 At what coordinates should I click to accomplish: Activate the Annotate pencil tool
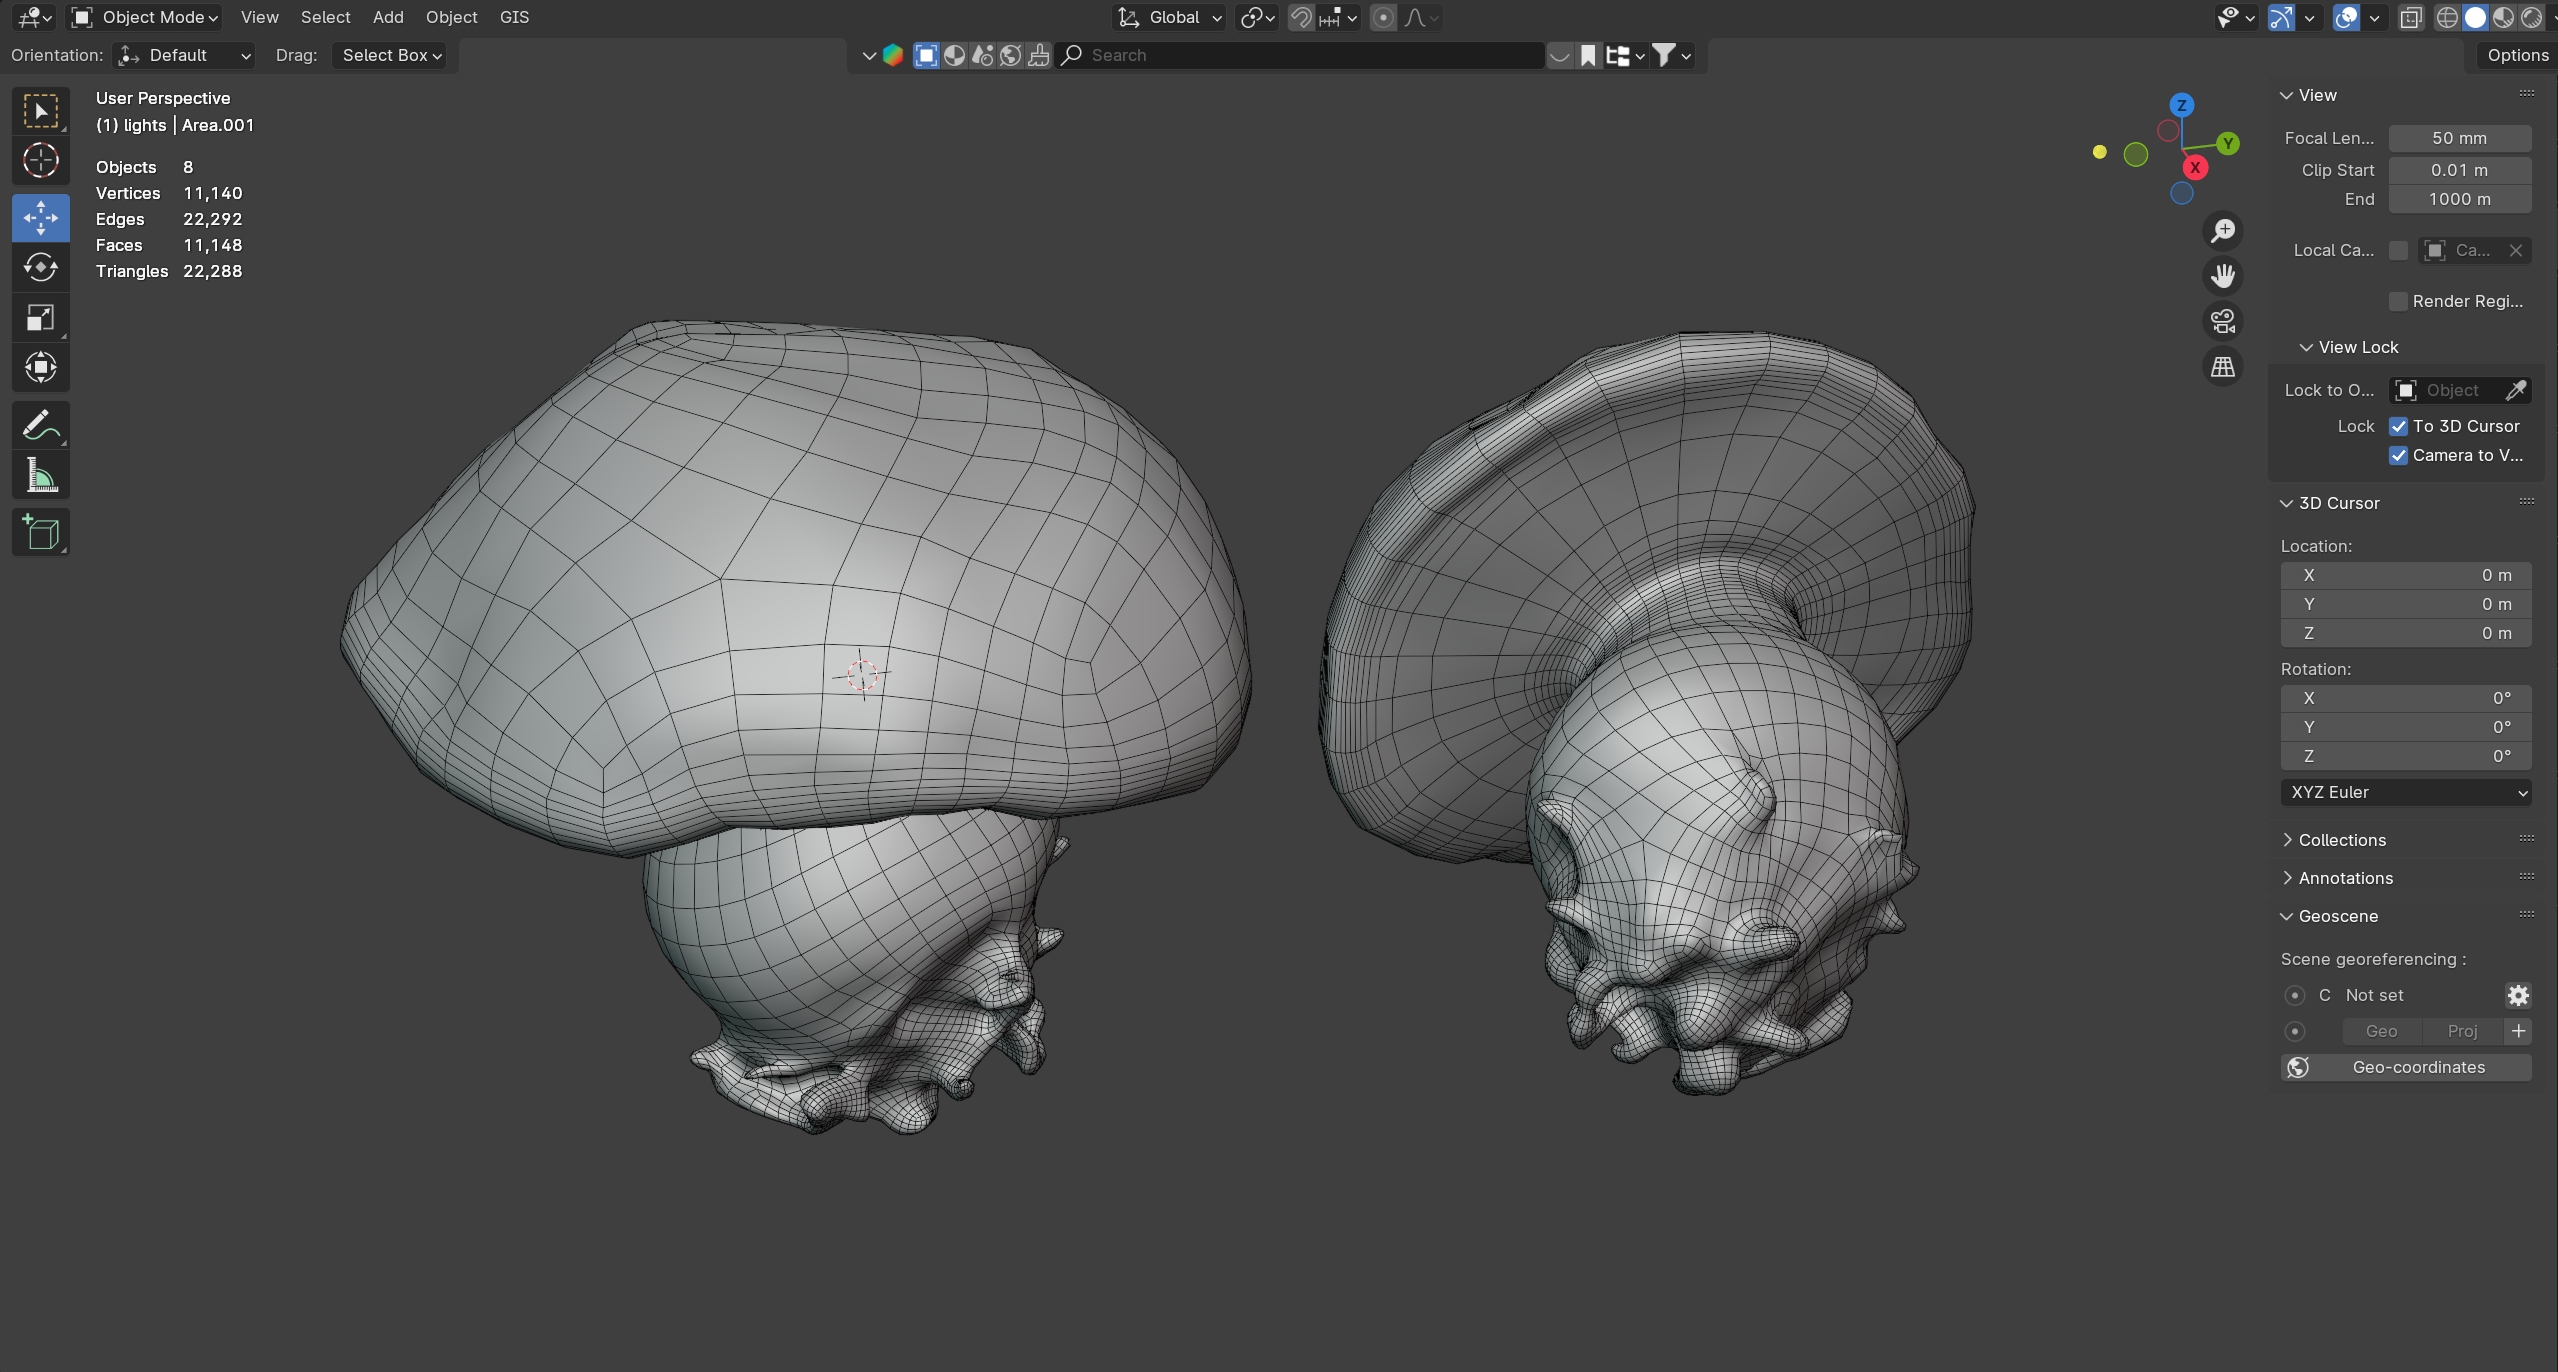[41, 426]
